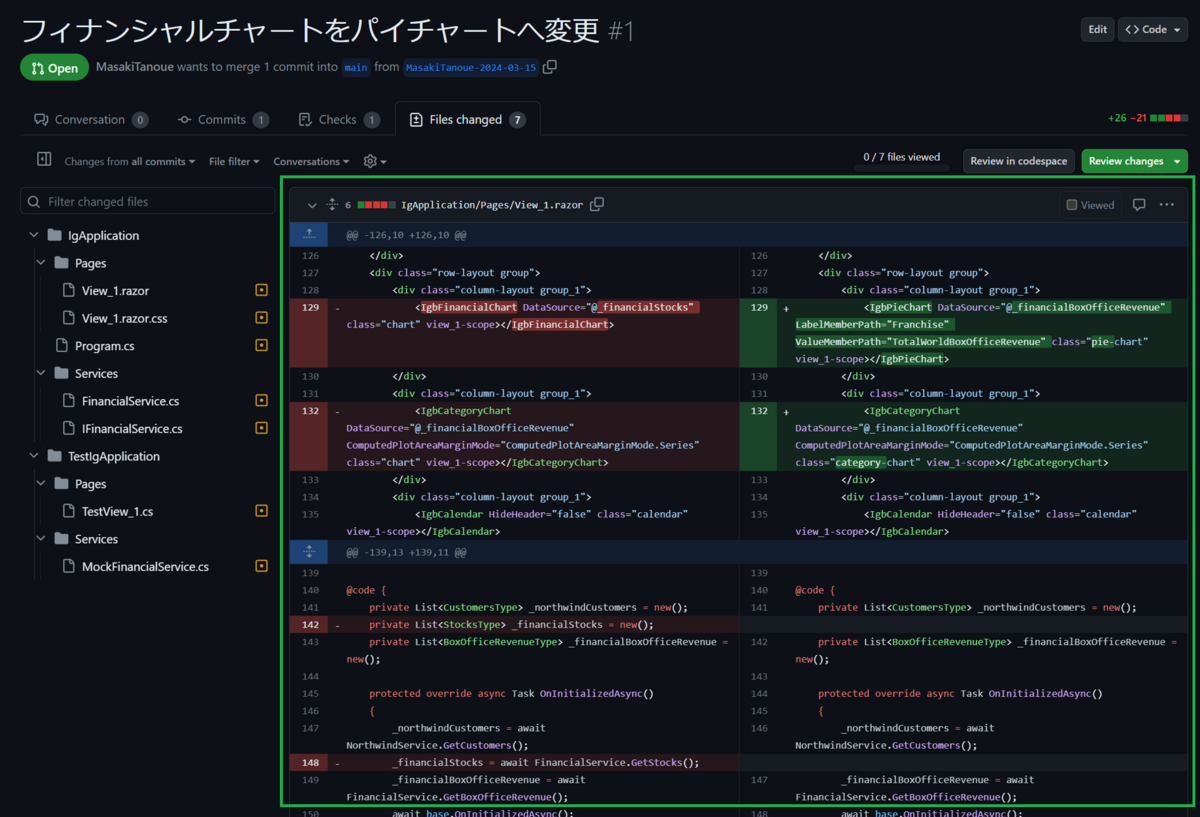Collapse the View_1.razor file diff chevron
Screen dimensions: 1200x817
(312, 205)
